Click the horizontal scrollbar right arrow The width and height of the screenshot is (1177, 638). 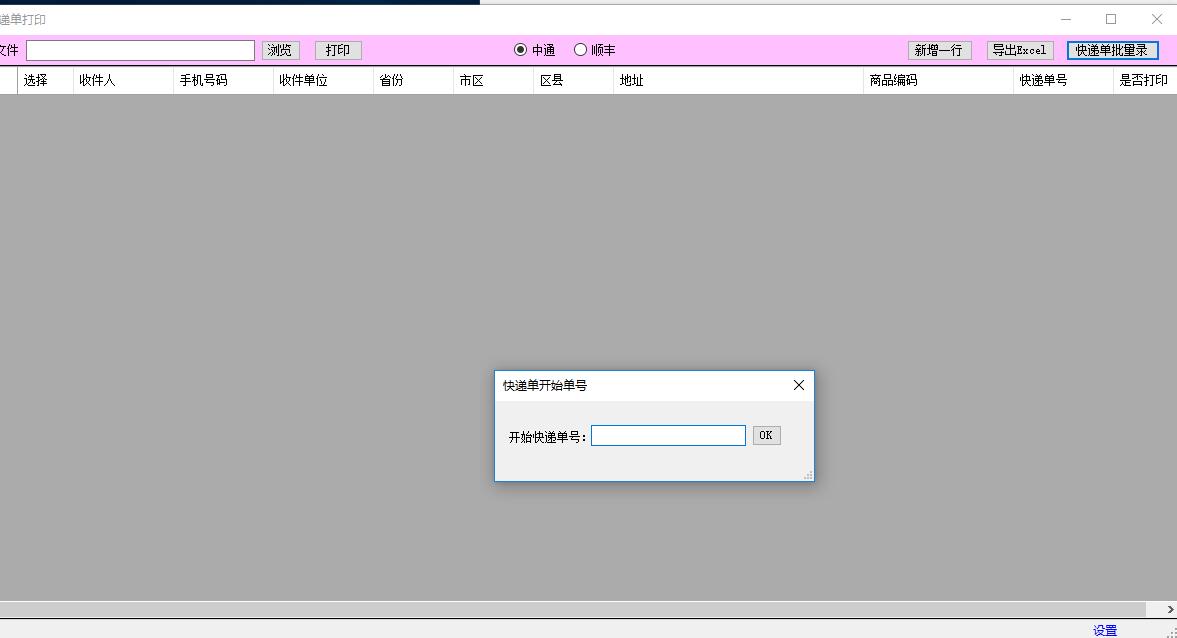click(1169, 609)
